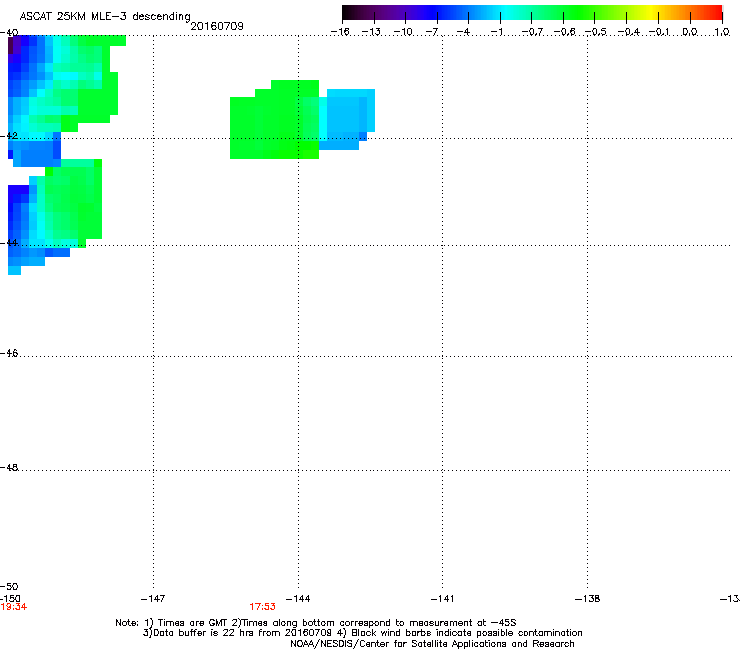740x650 pixels.
Task: Click the -16 color bar label
Action: 340,32
